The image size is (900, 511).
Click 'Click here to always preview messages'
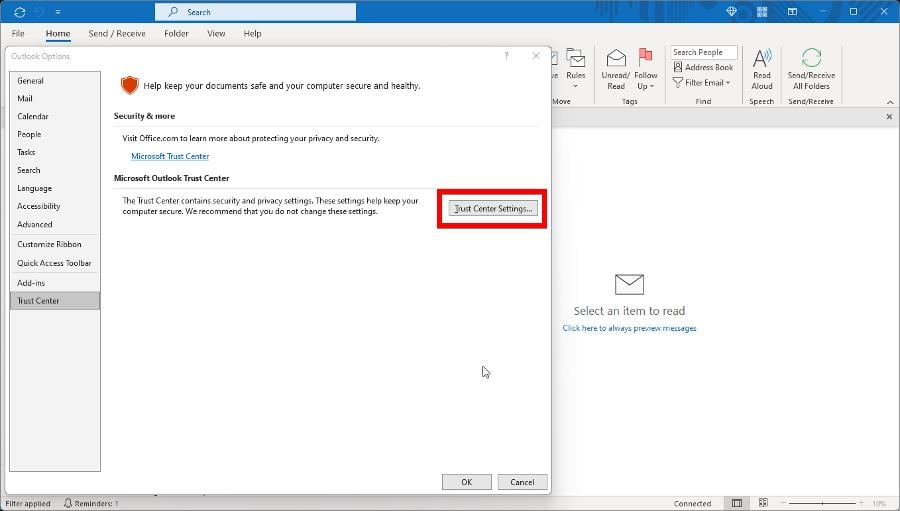coord(629,328)
